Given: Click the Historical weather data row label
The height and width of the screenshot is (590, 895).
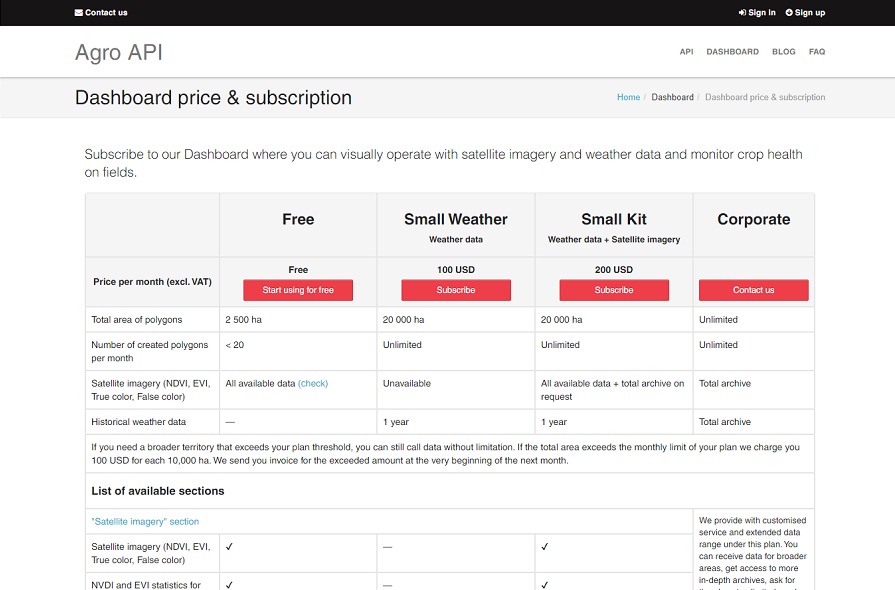Looking at the screenshot, I should pyautogui.click(x=139, y=422).
